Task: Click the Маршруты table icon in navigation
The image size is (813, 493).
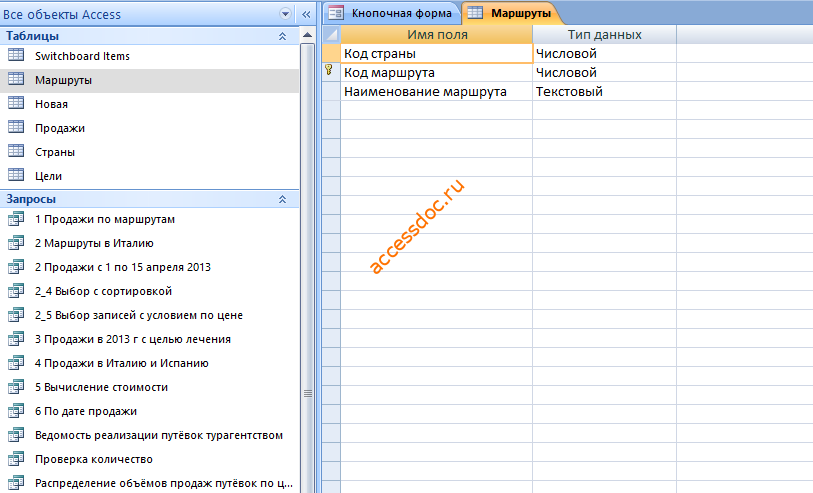Action: [16, 79]
